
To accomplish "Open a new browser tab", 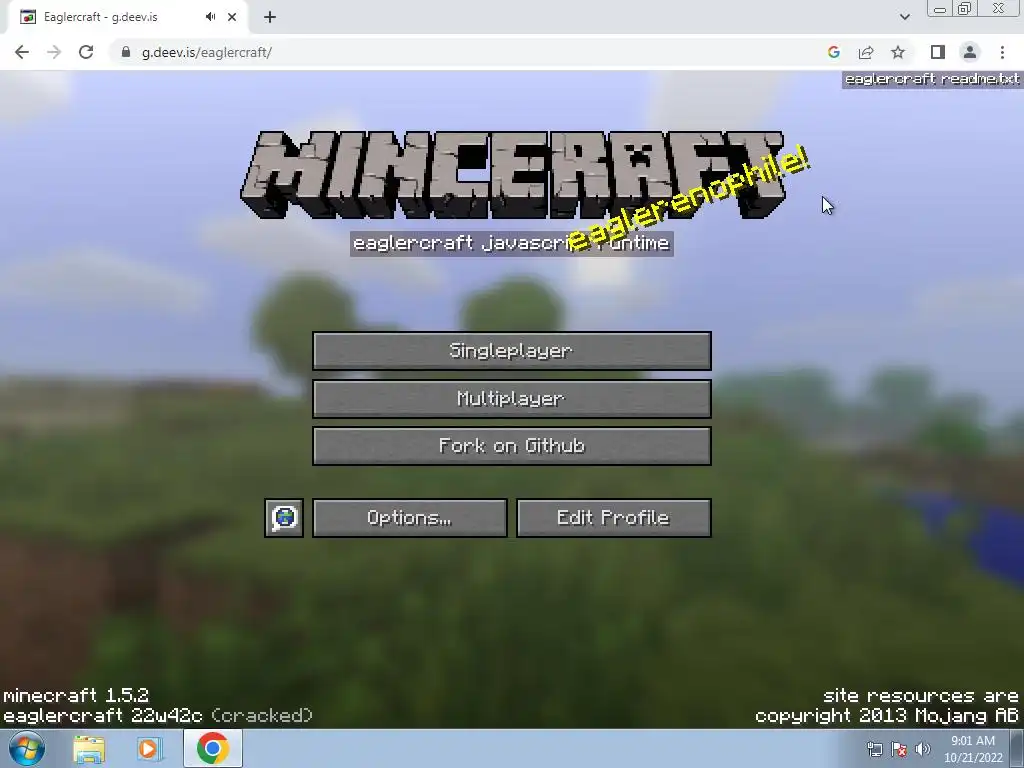I will point(270,17).
